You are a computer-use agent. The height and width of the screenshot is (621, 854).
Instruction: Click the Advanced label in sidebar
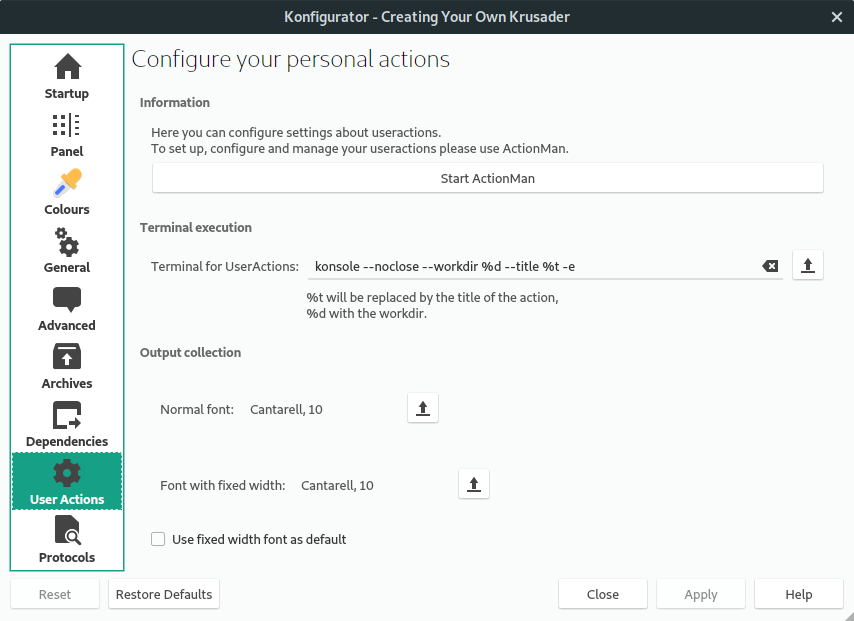click(66, 326)
